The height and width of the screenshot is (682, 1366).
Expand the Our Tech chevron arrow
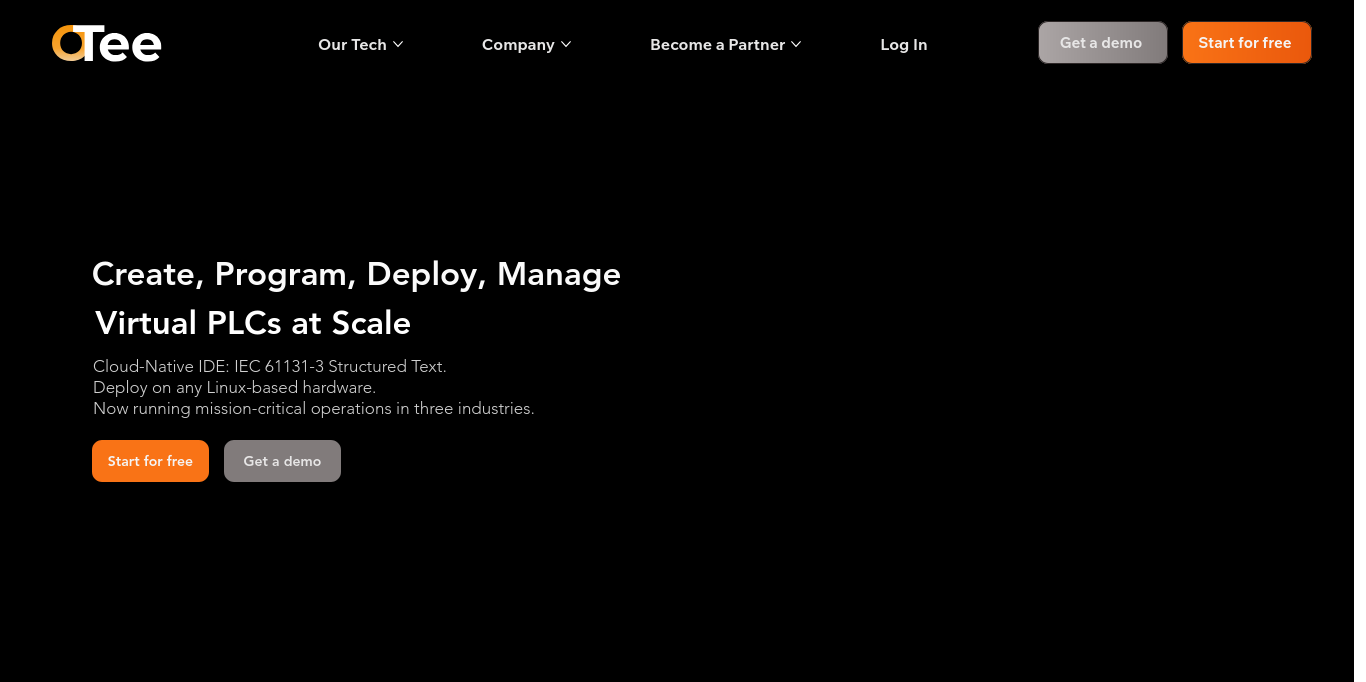pyautogui.click(x=398, y=44)
